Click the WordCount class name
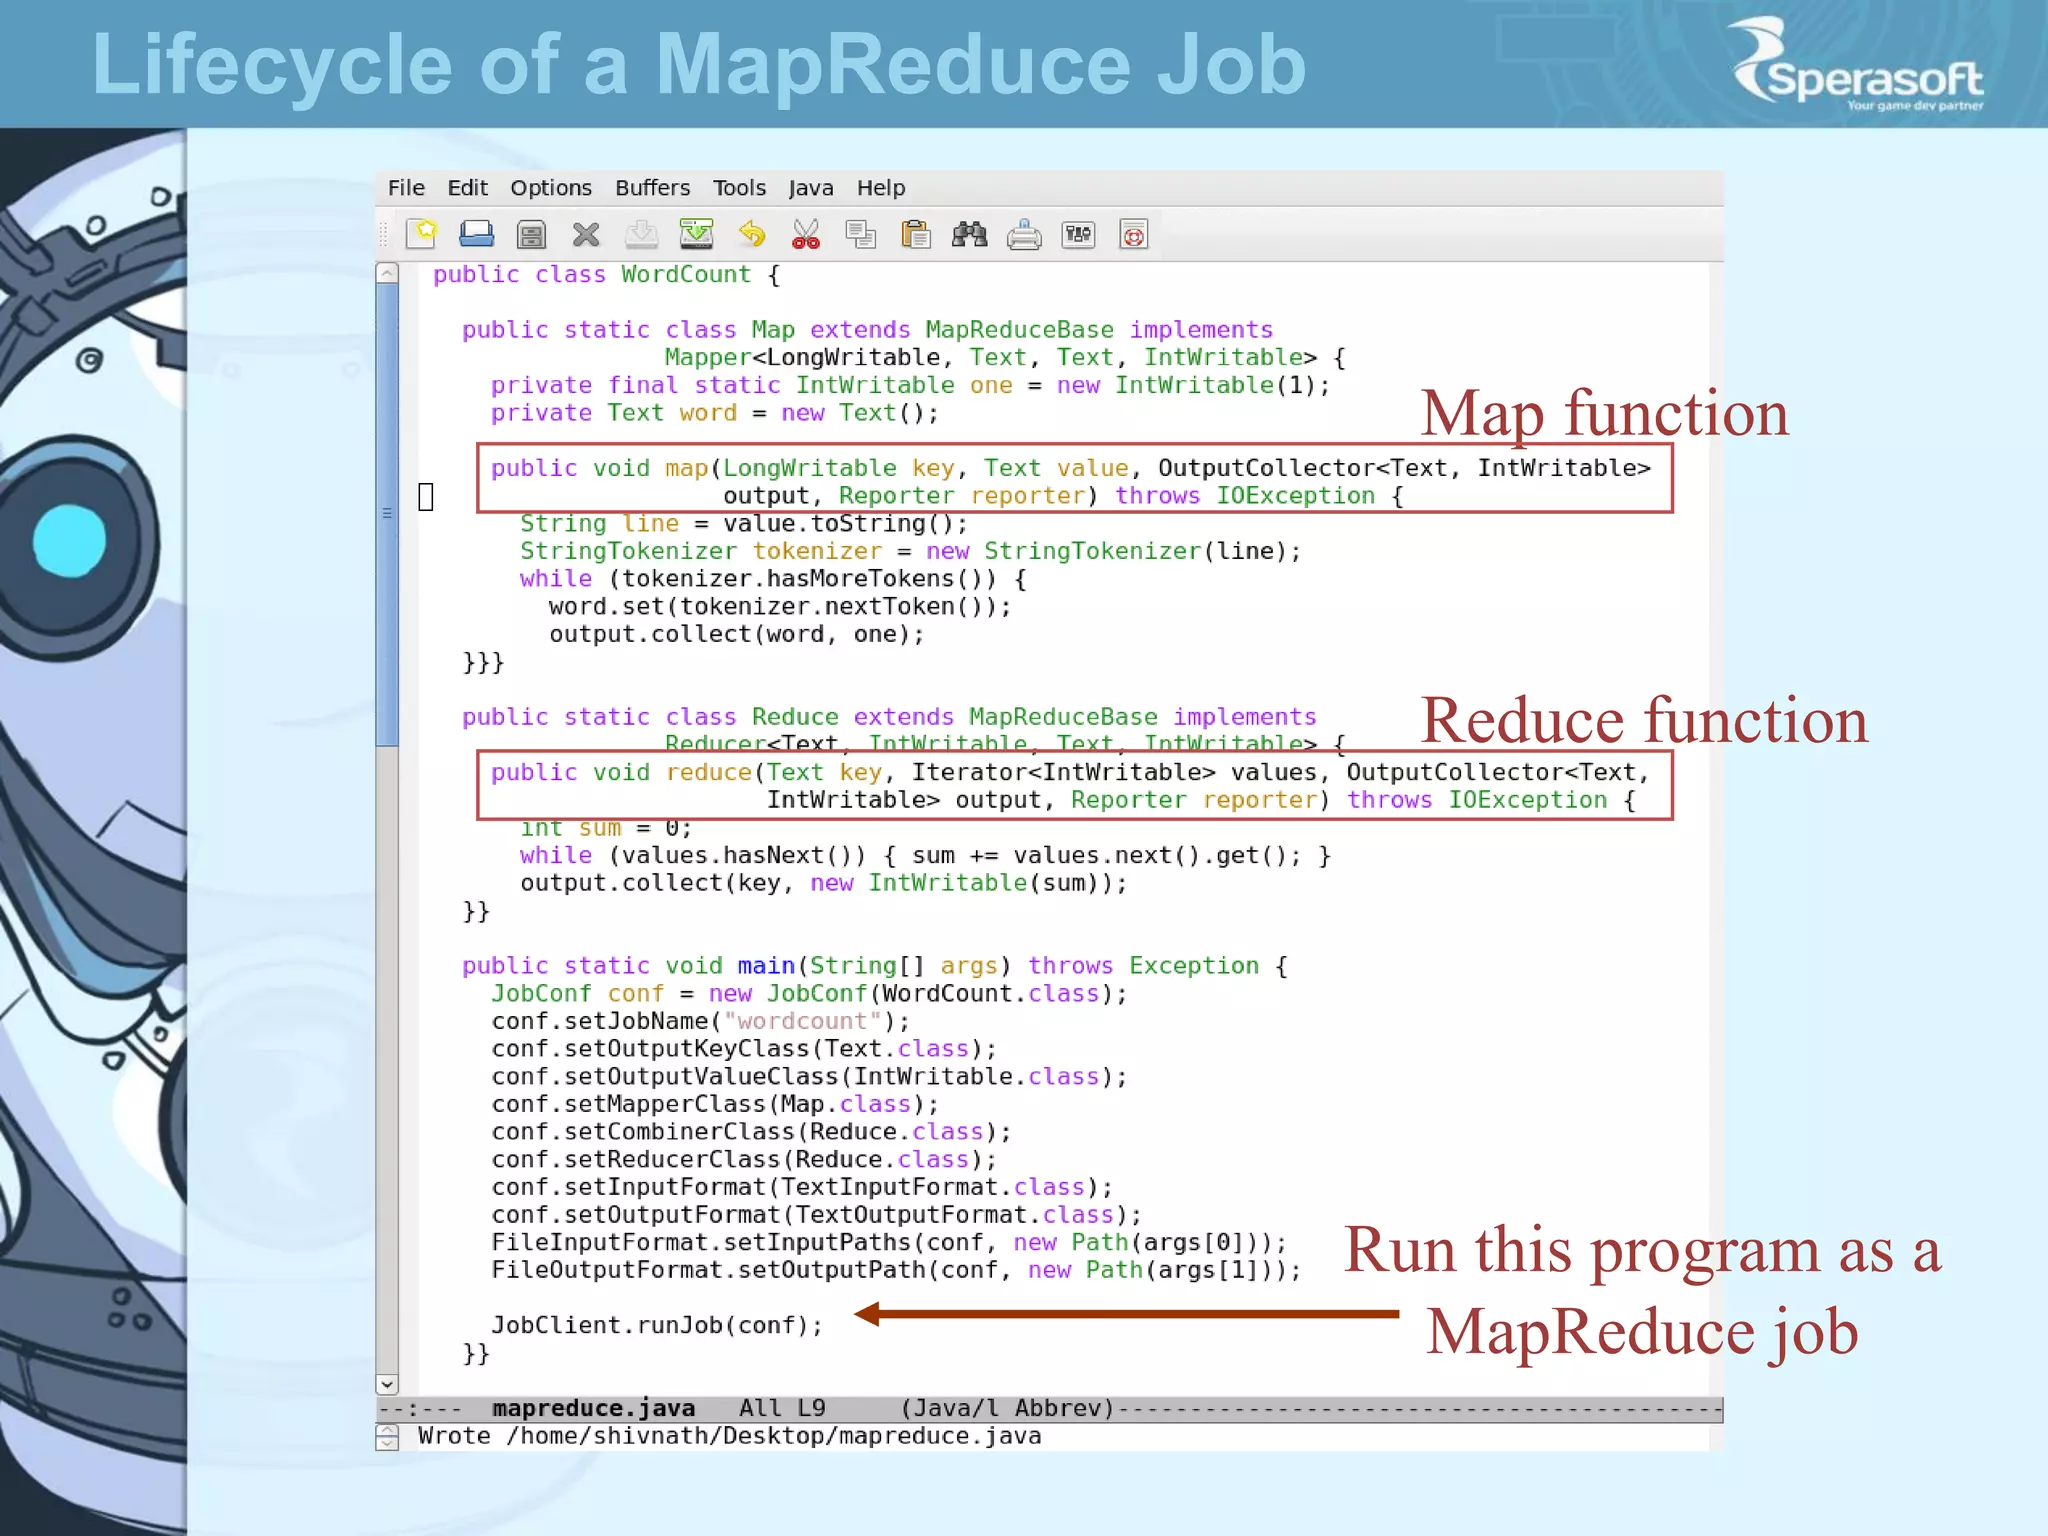Screen dimensions: 2048x1536 [x=685, y=274]
